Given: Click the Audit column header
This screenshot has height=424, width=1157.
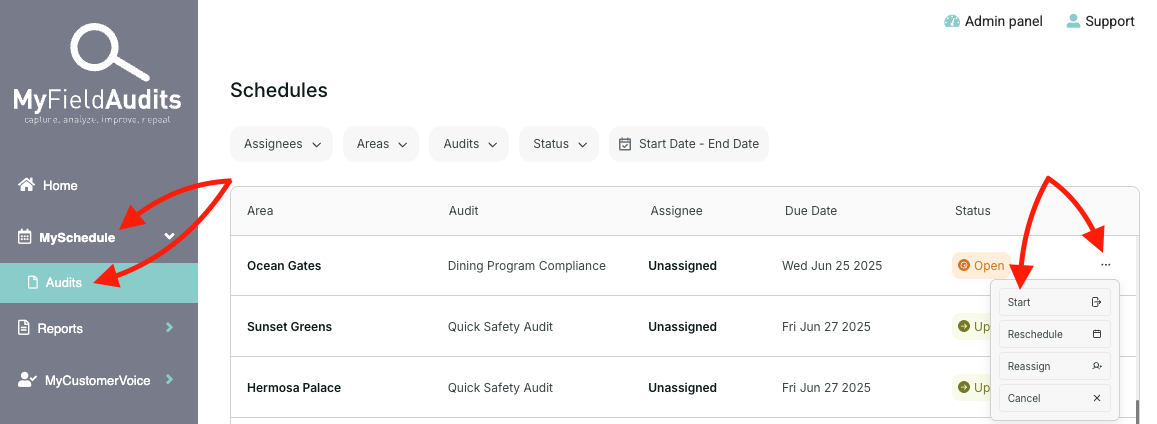Looking at the screenshot, I should tap(463, 210).
